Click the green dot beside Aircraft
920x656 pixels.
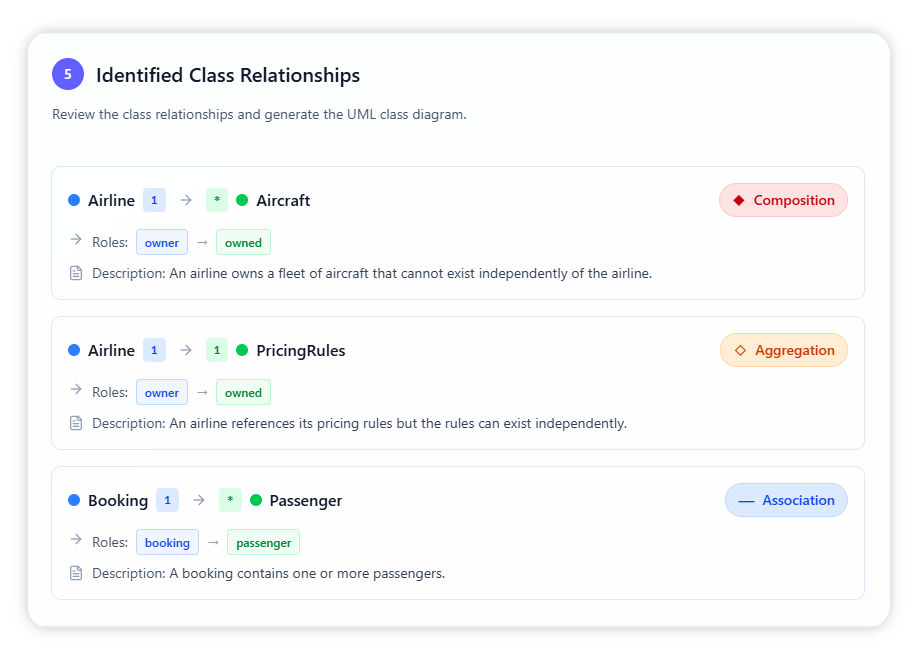242,200
